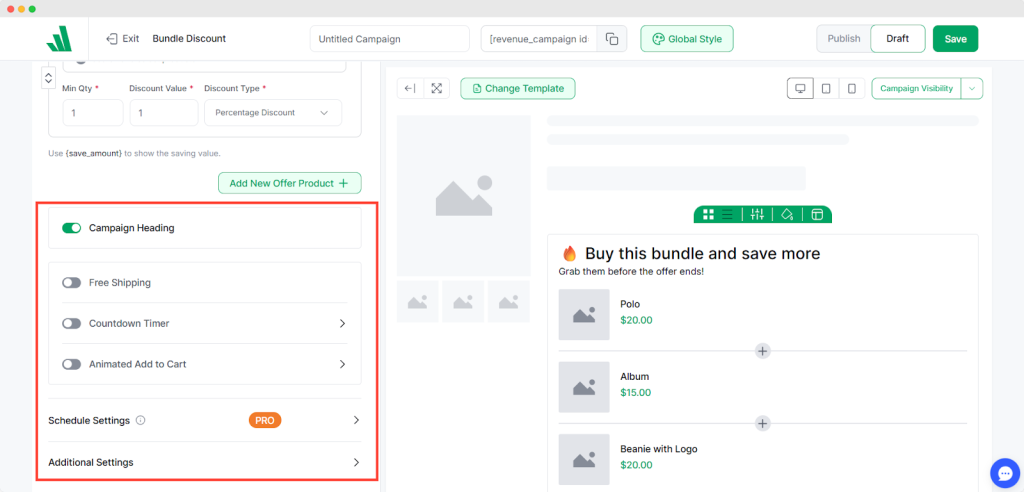Open the chat support bubble

(1004, 473)
